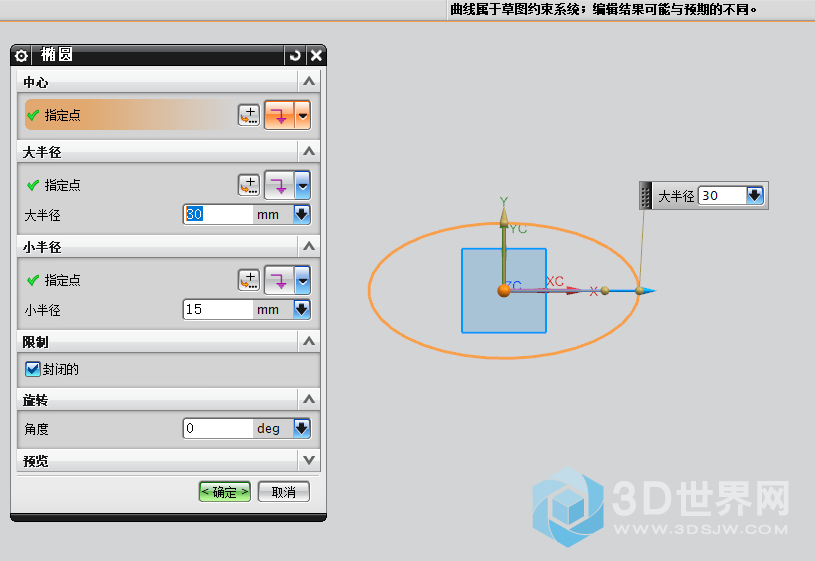
Task: Click inferred point icon in 中心 section
Action: pos(279,116)
